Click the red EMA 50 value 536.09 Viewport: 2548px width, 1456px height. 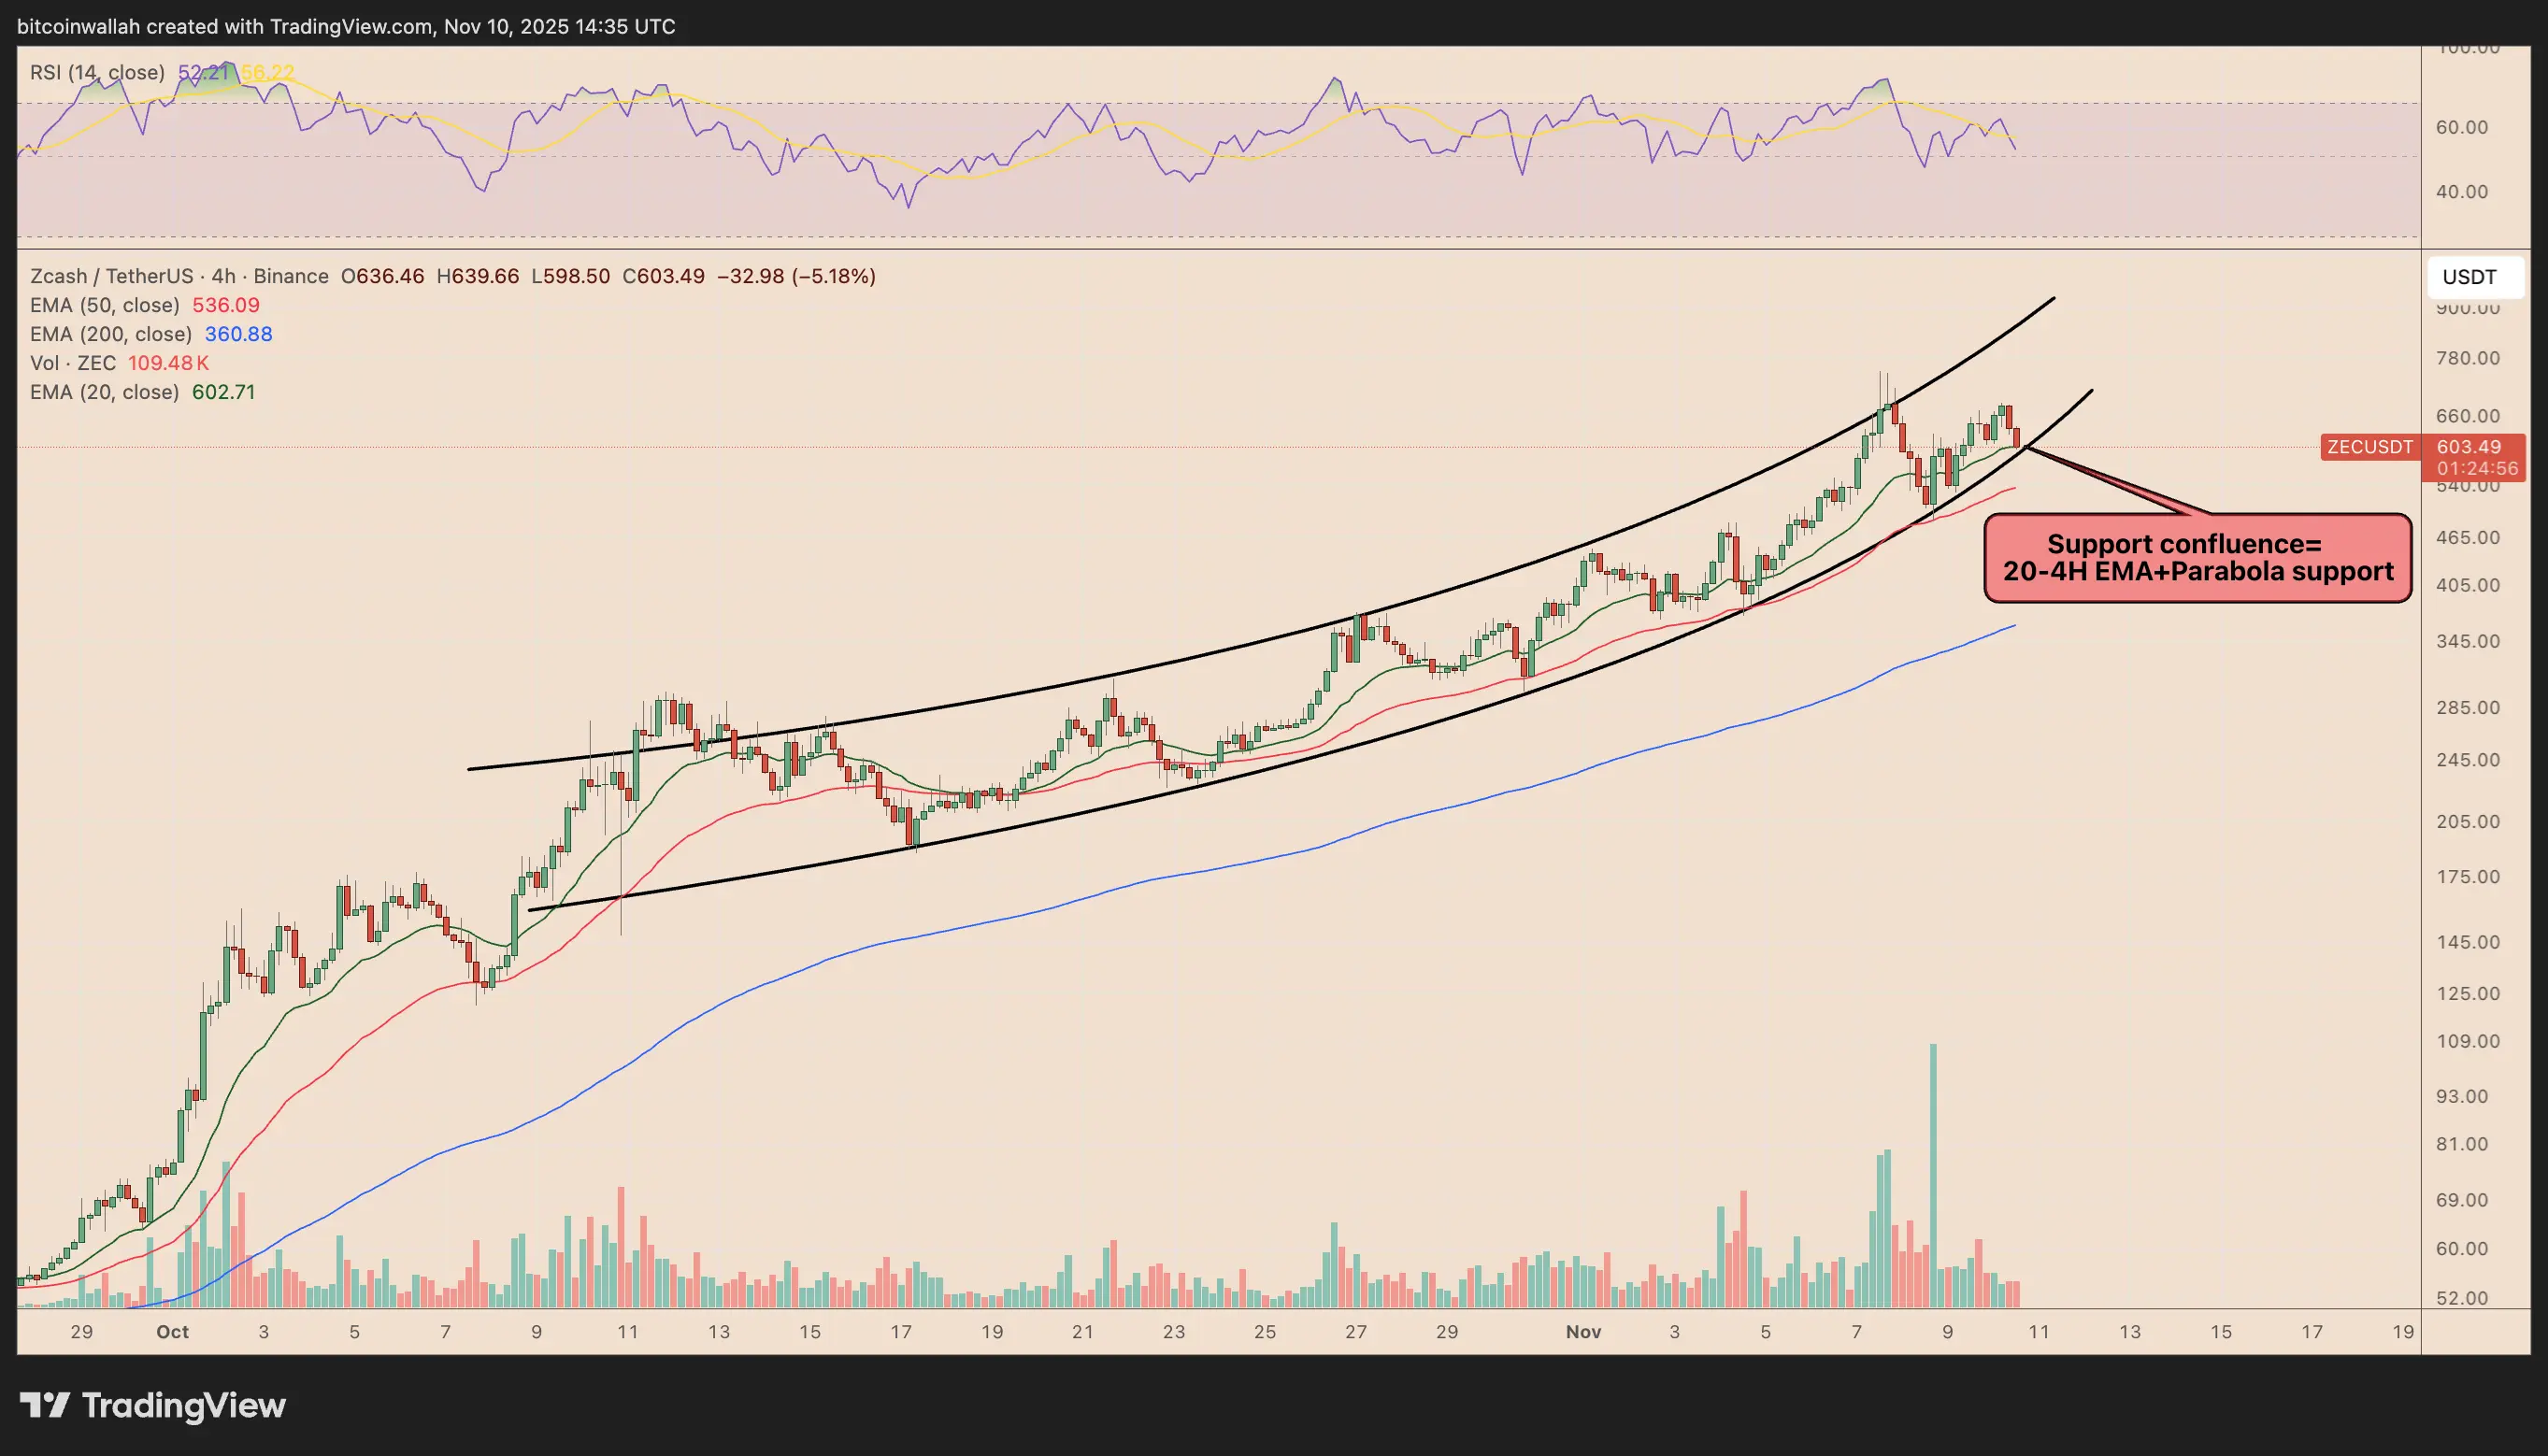click(226, 305)
